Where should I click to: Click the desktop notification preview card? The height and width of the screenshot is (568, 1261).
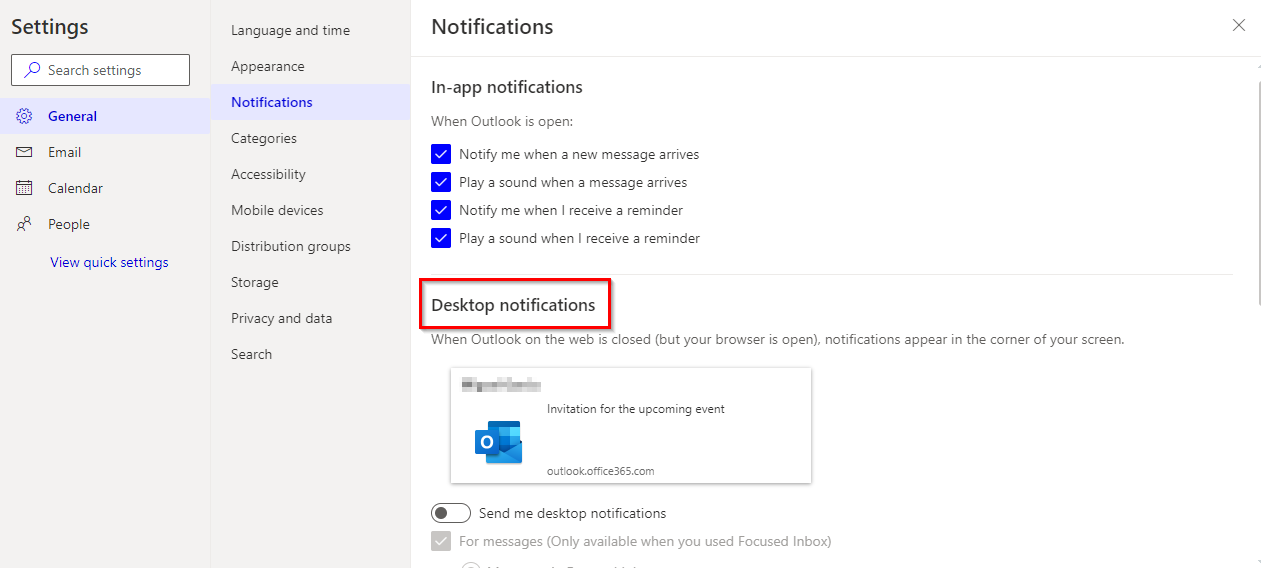pos(631,425)
